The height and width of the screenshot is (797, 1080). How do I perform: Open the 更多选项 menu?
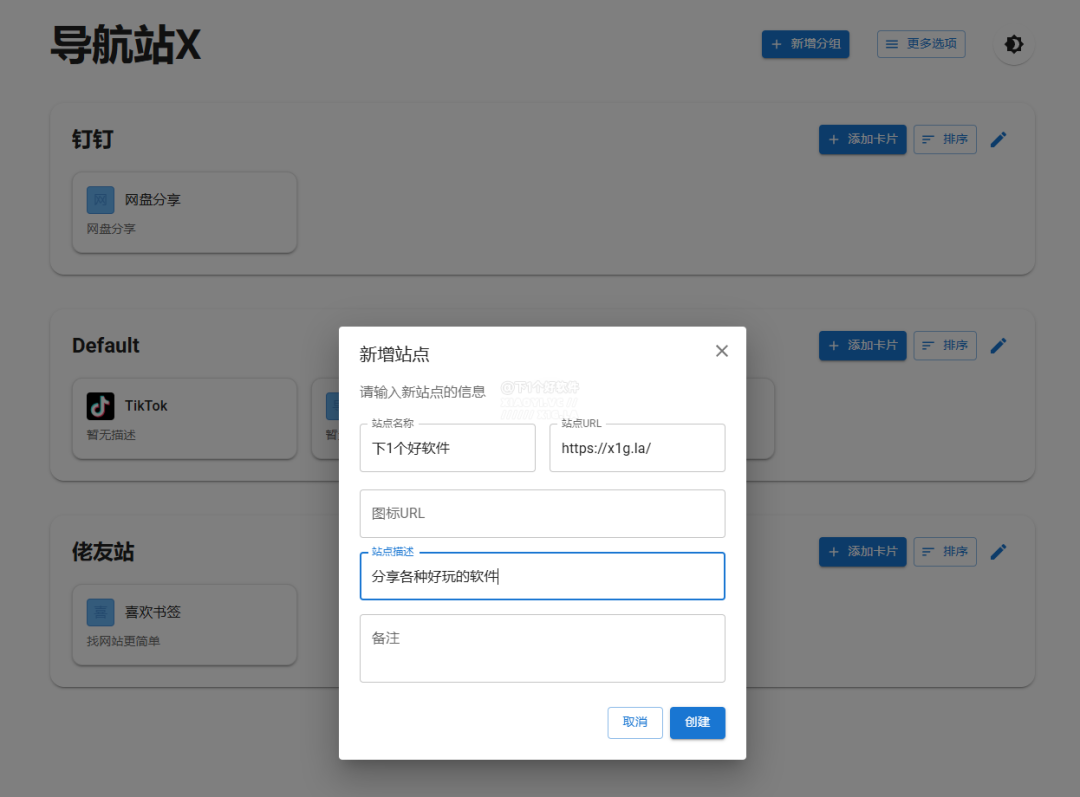921,44
